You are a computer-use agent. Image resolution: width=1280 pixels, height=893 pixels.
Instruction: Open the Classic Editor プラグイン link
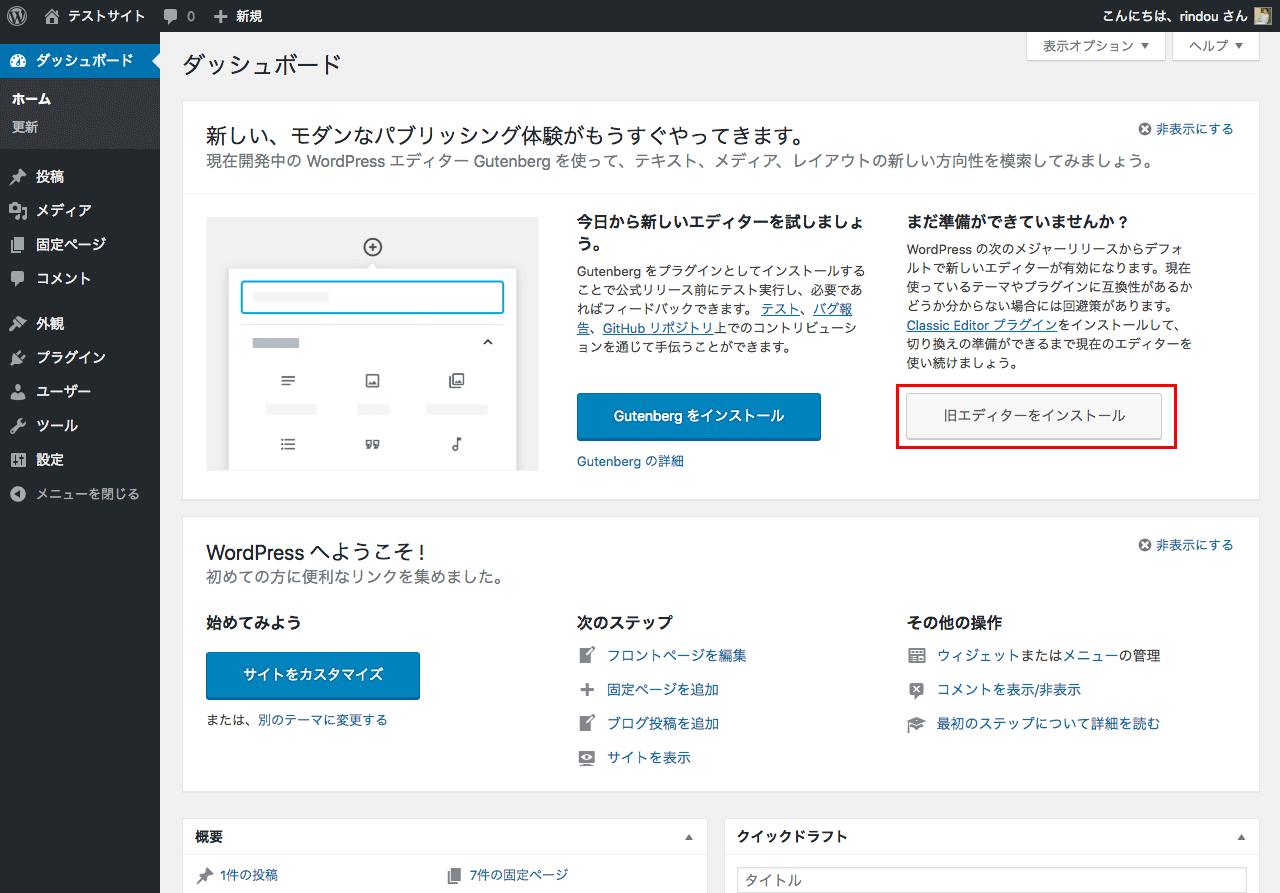[982, 326]
